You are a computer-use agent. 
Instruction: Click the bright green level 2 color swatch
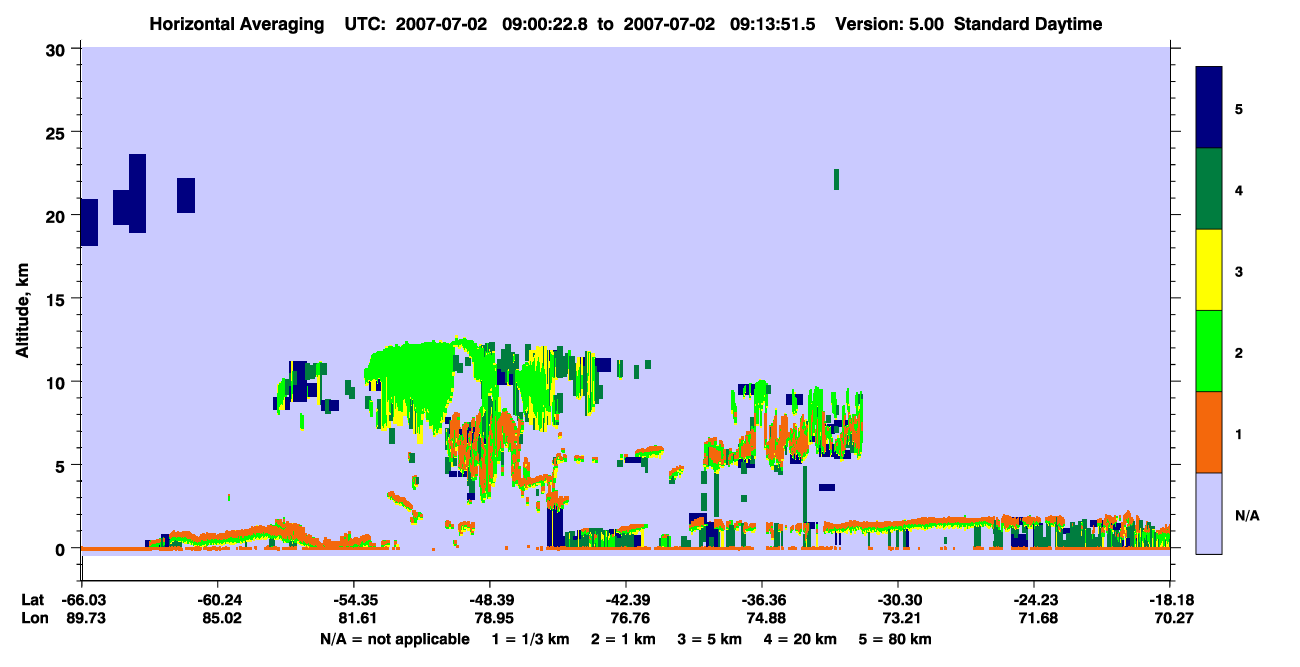(x=1209, y=351)
